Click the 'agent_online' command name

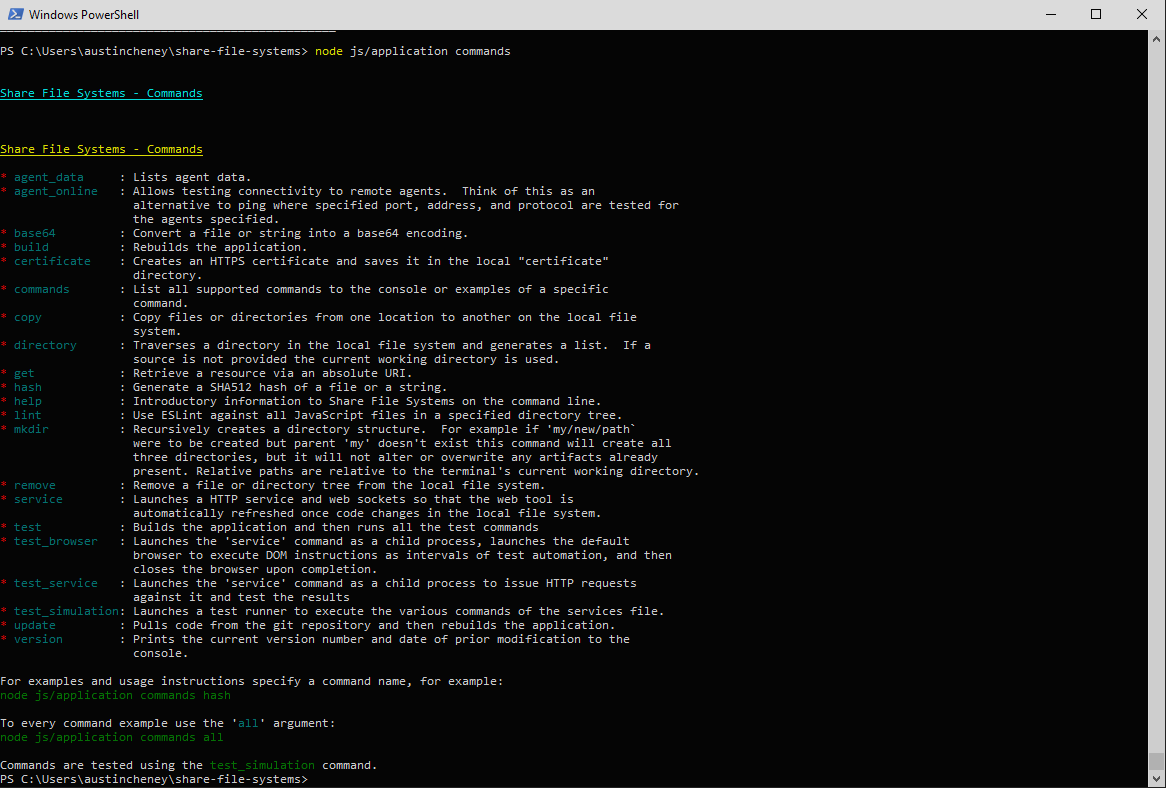(x=56, y=191)
